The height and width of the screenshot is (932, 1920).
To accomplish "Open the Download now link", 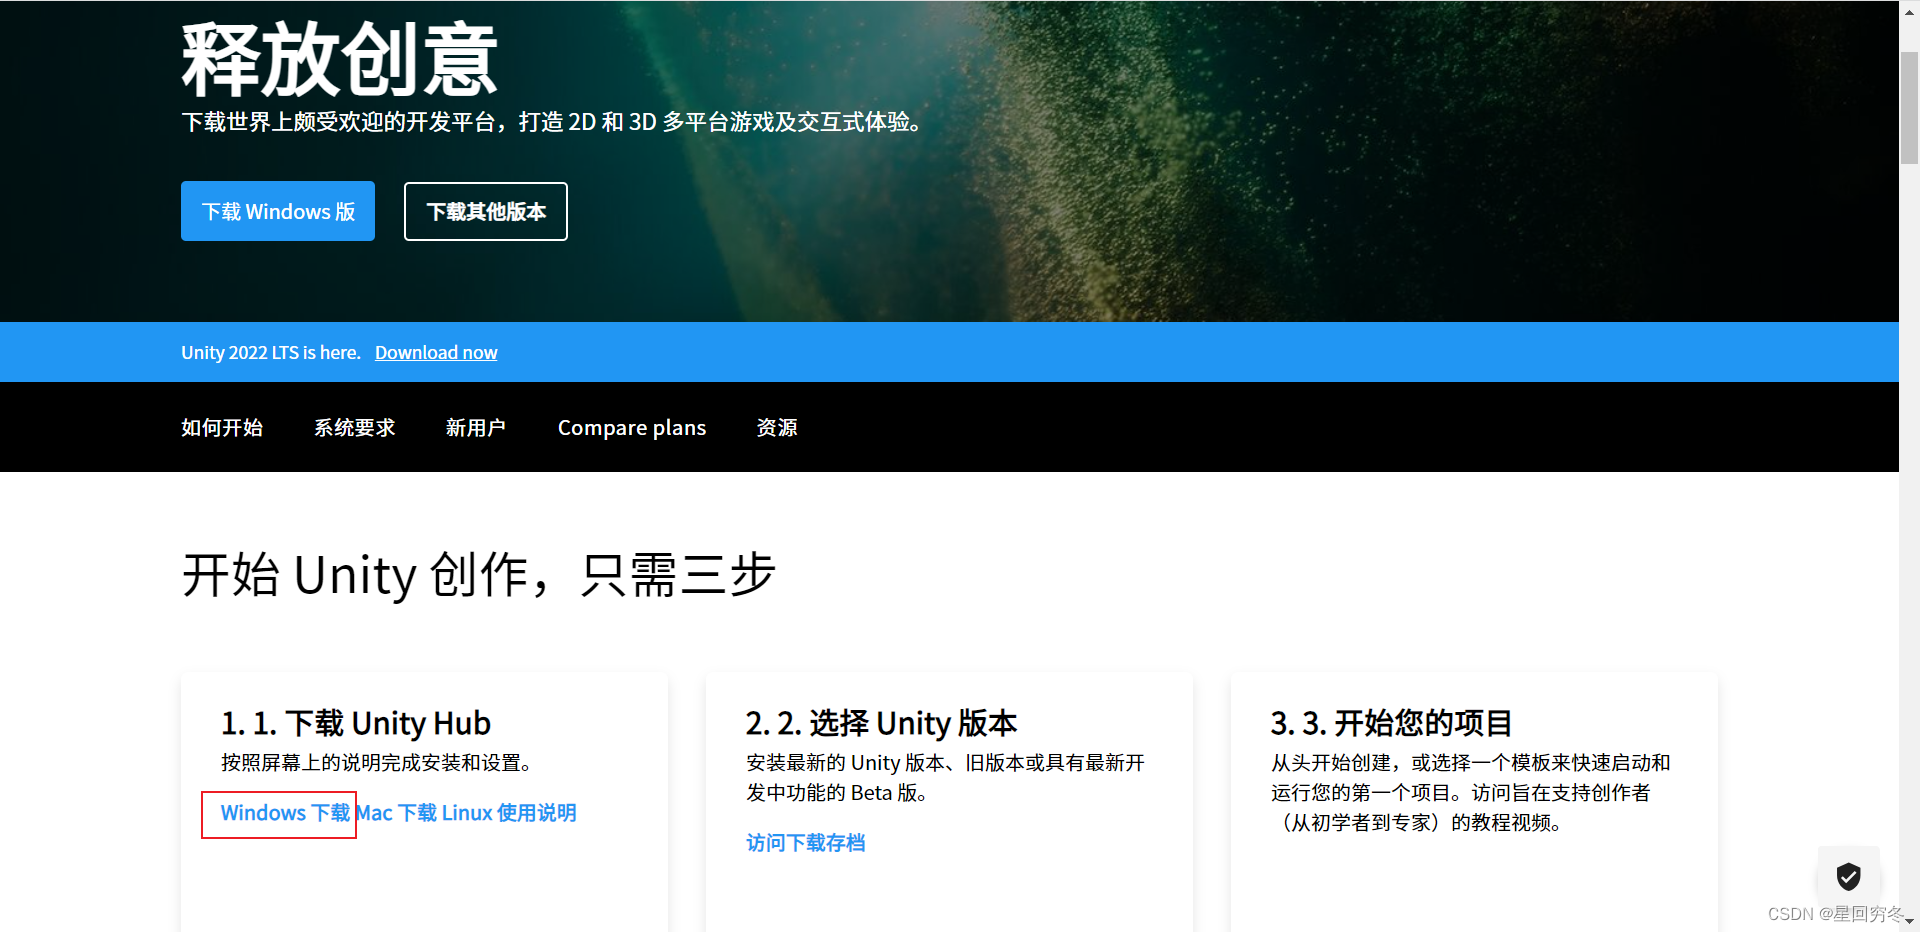I will pyautogui.click(x=436, y=352).
